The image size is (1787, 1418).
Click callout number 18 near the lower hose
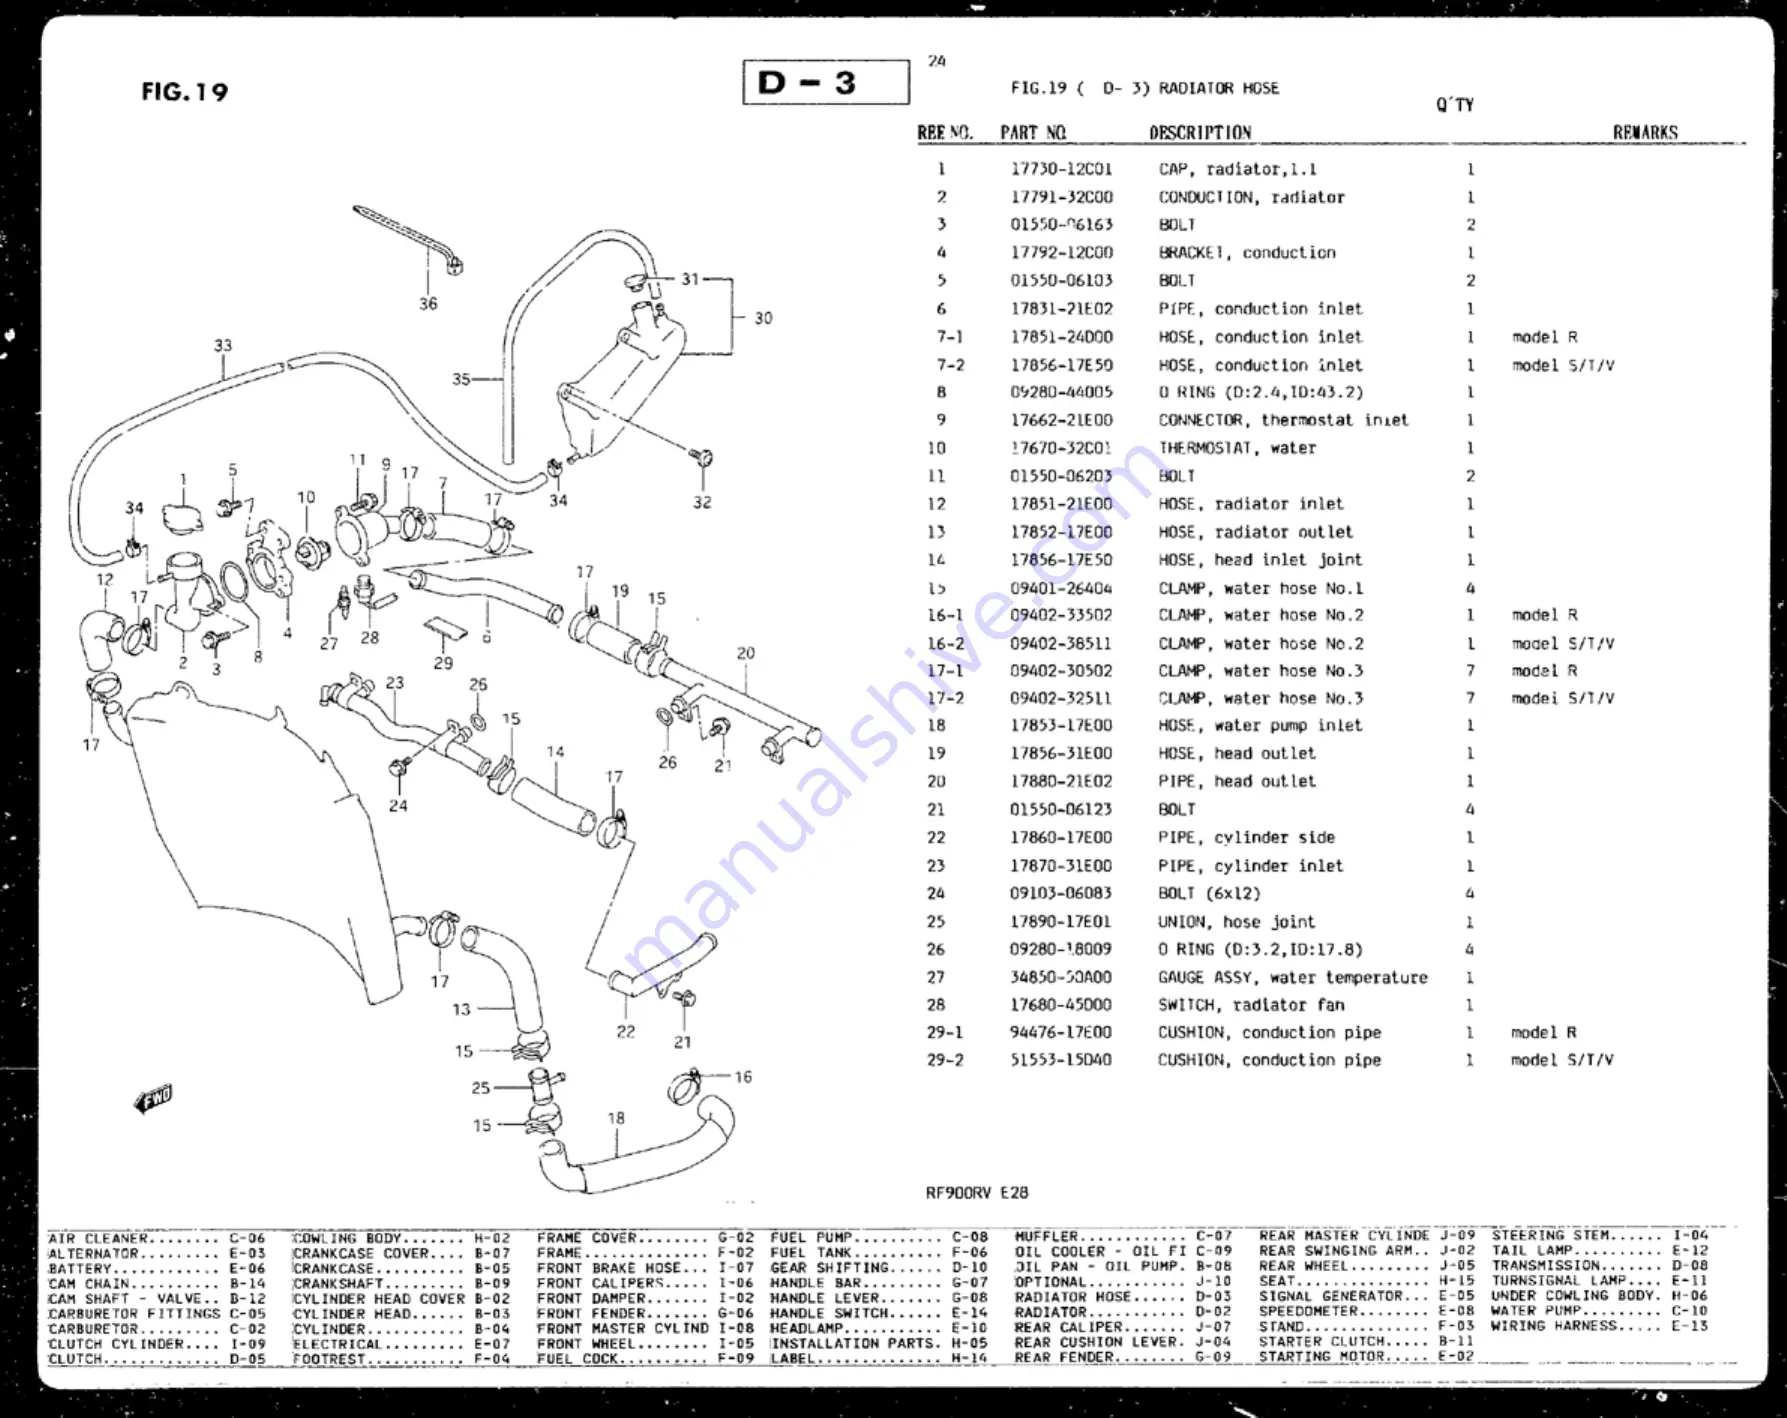[616, 1118]
